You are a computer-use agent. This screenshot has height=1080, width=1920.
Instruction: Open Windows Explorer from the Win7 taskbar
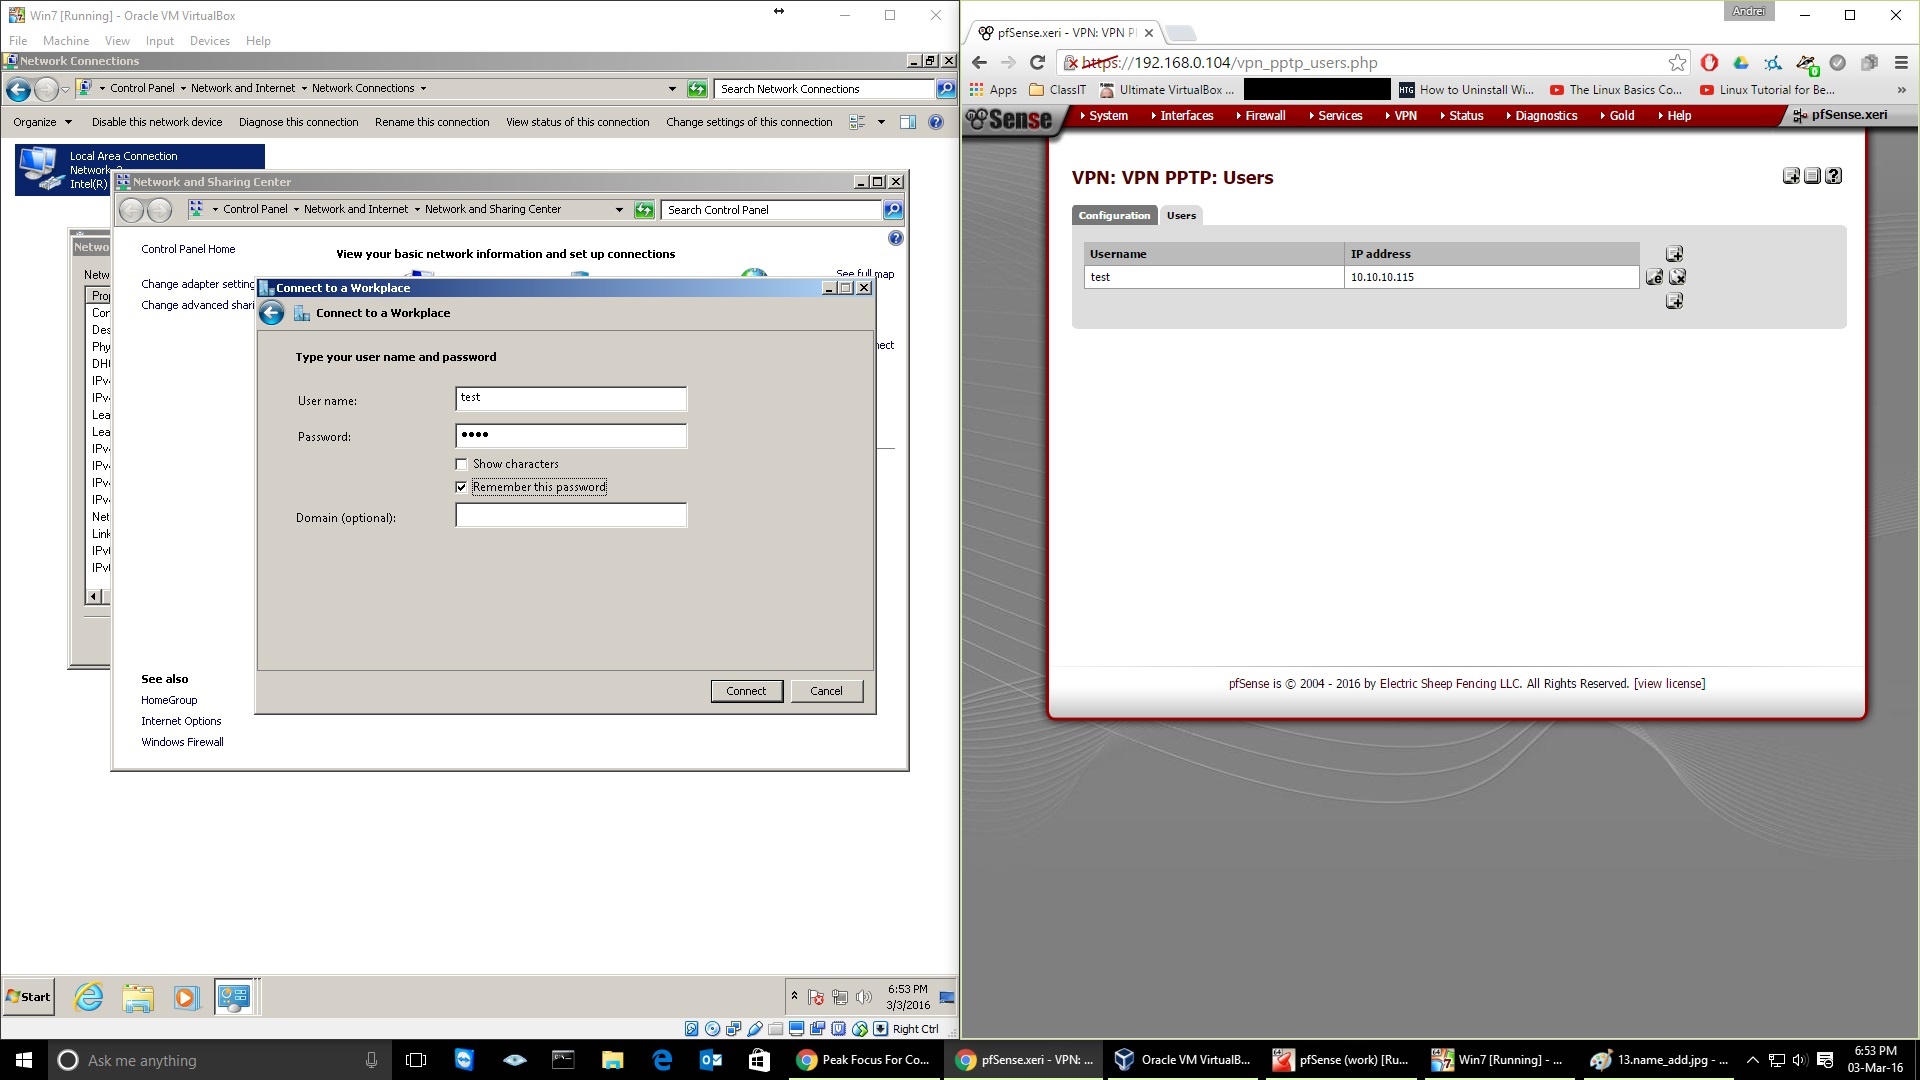coord(138,997)
